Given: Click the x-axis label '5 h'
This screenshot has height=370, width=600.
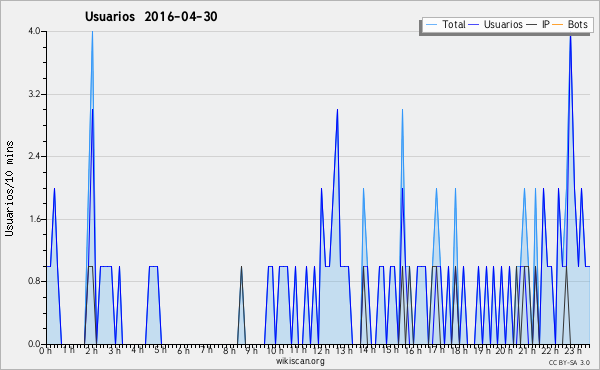Looking at the screenshot, I should click(x=160, y=350).
